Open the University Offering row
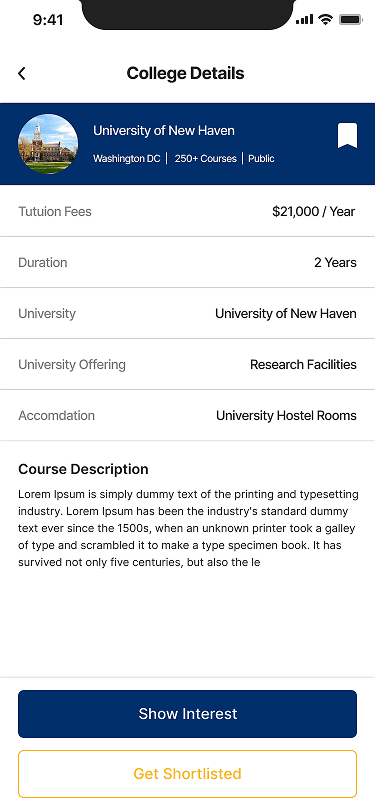This screenshot has height=812, width=375. (x=188, y=365)
